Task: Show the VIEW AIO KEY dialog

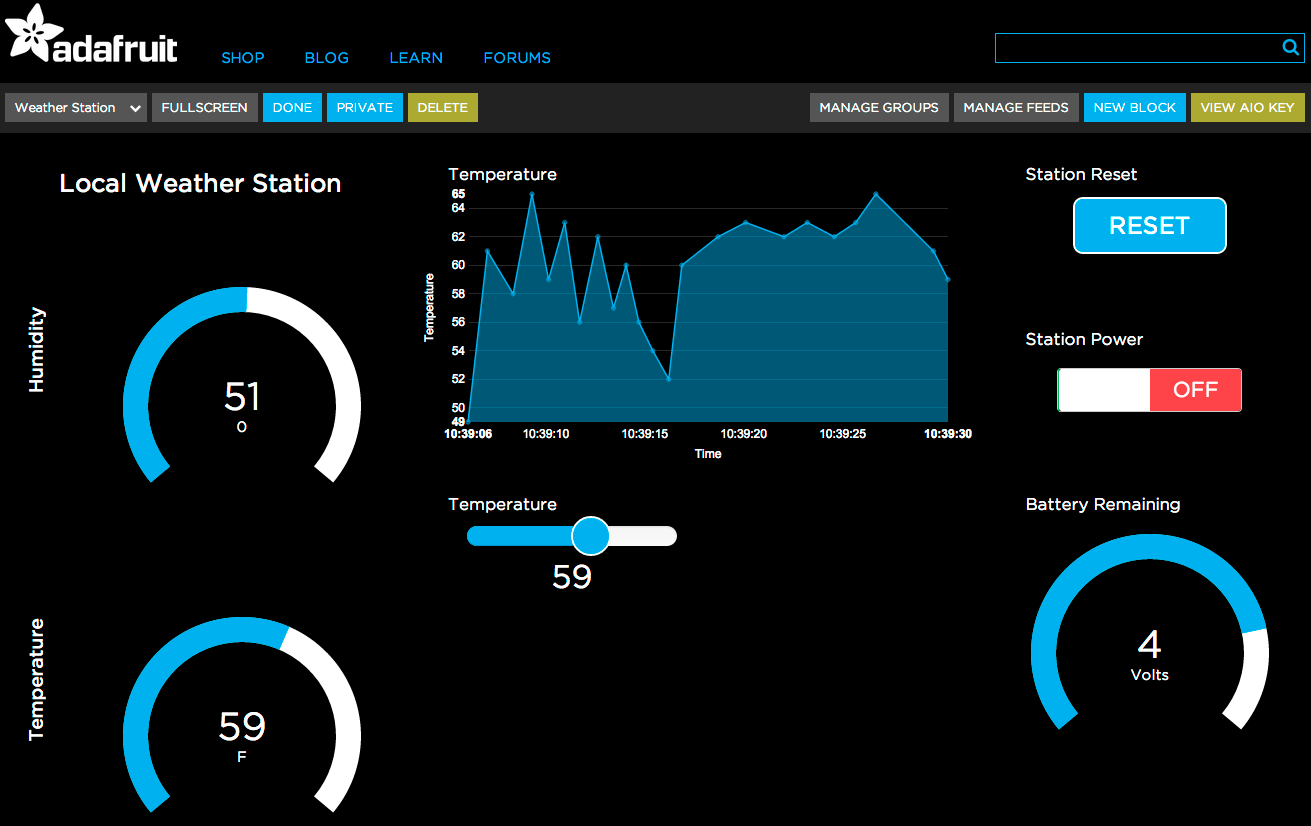Action: click(1247, 108)
